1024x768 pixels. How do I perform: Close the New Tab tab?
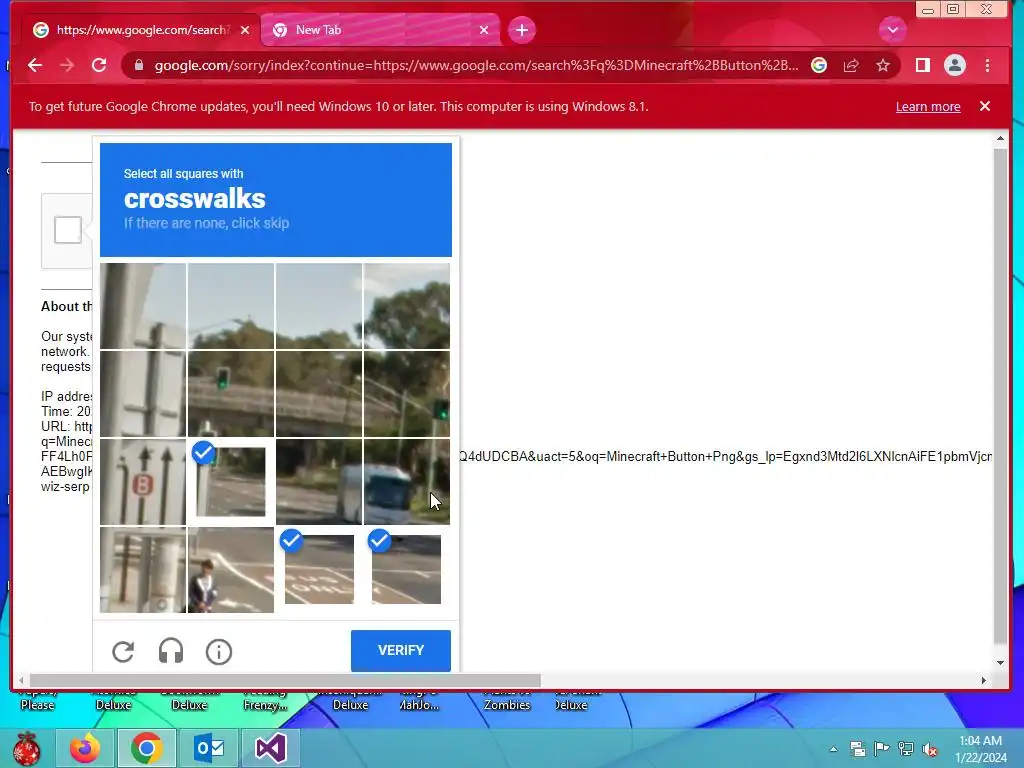(484, 30)
